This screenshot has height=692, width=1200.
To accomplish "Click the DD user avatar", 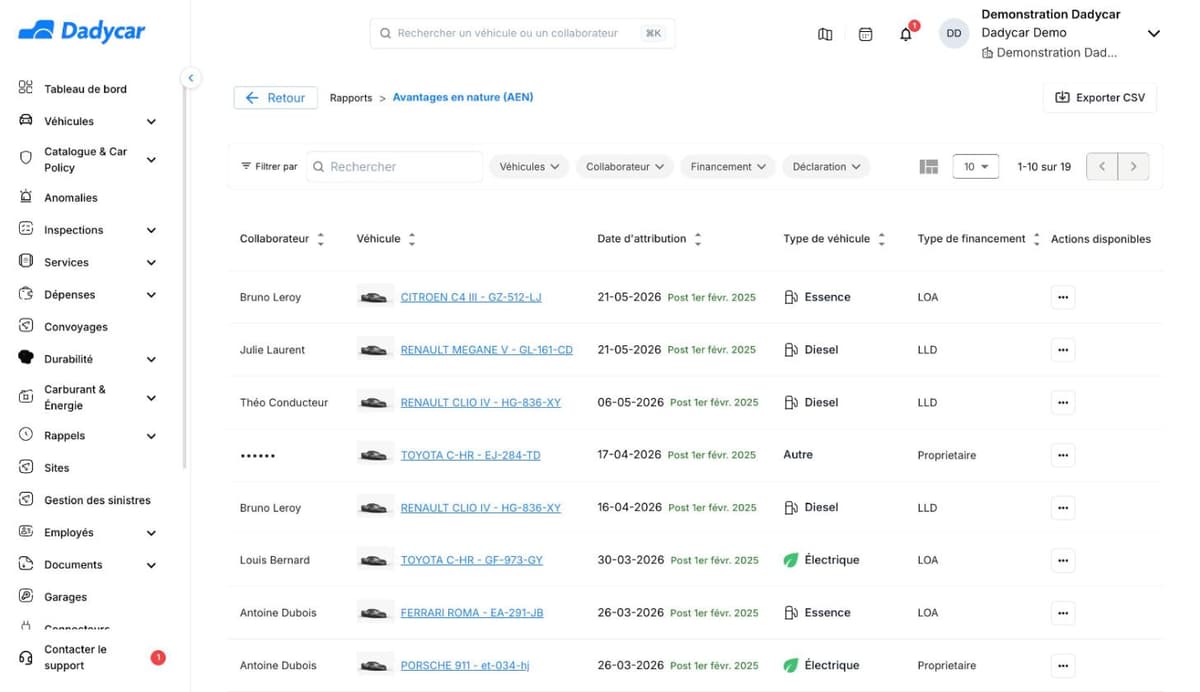I will point(954,33).
